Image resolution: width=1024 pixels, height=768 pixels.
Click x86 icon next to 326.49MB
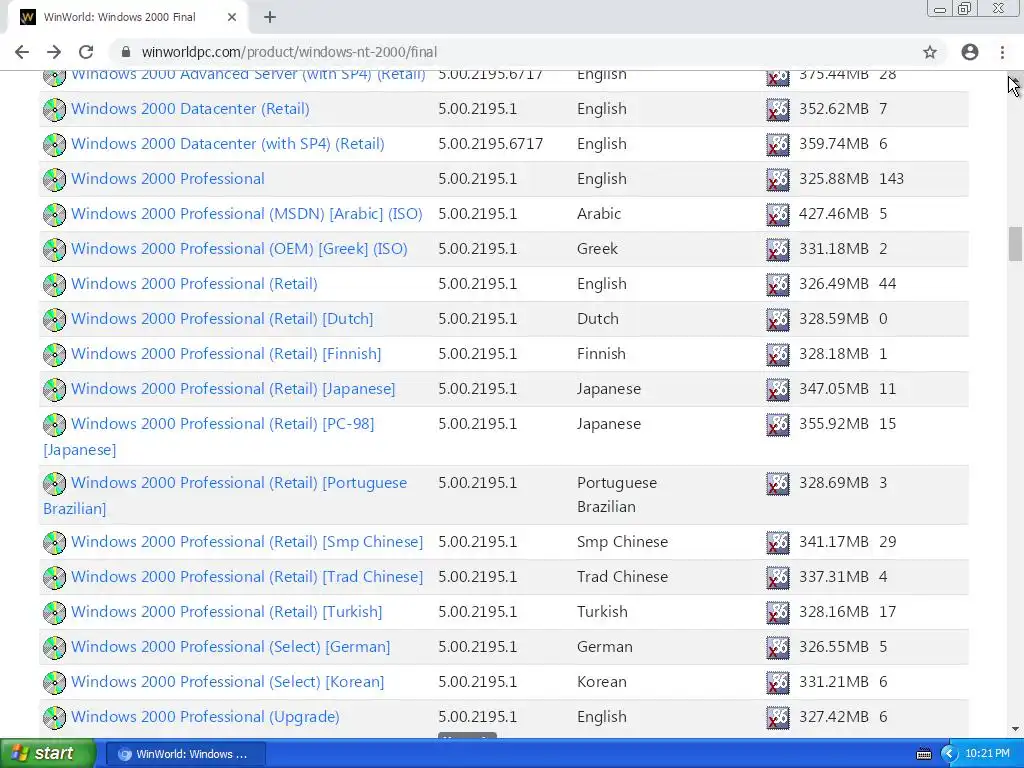[778, 285]
